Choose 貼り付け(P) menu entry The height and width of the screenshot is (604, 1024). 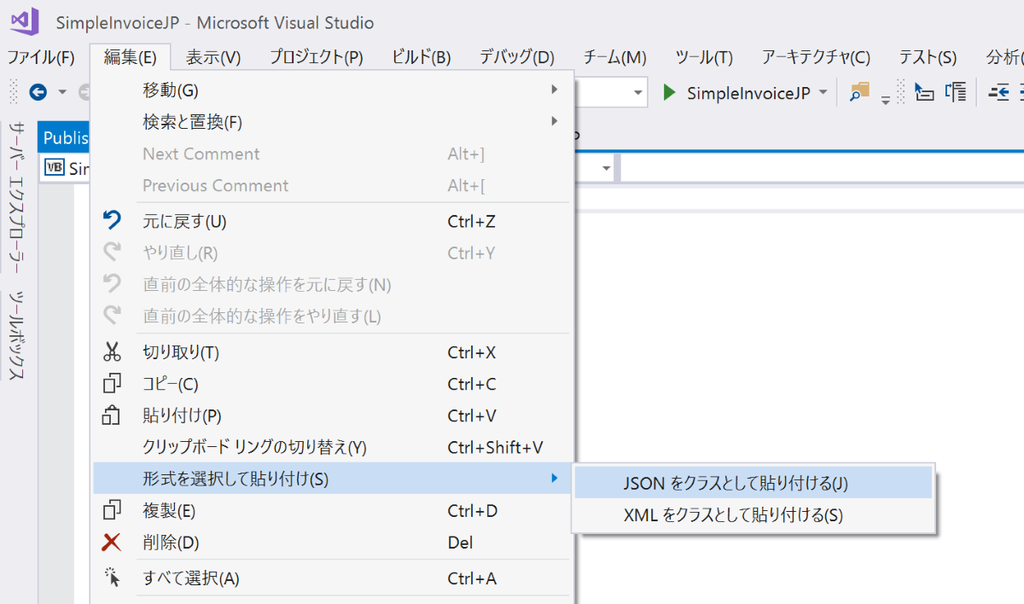coord(332,415)
